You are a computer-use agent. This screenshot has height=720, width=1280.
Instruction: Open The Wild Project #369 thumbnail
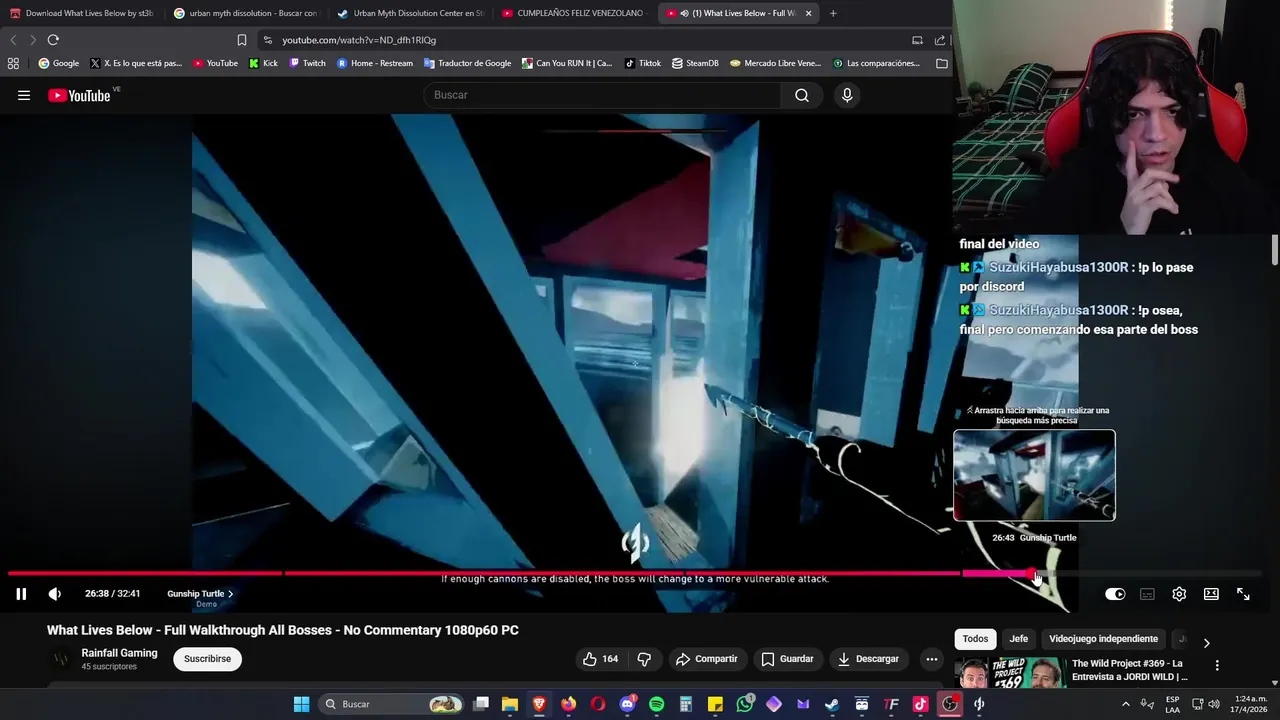pos(1010,673)
